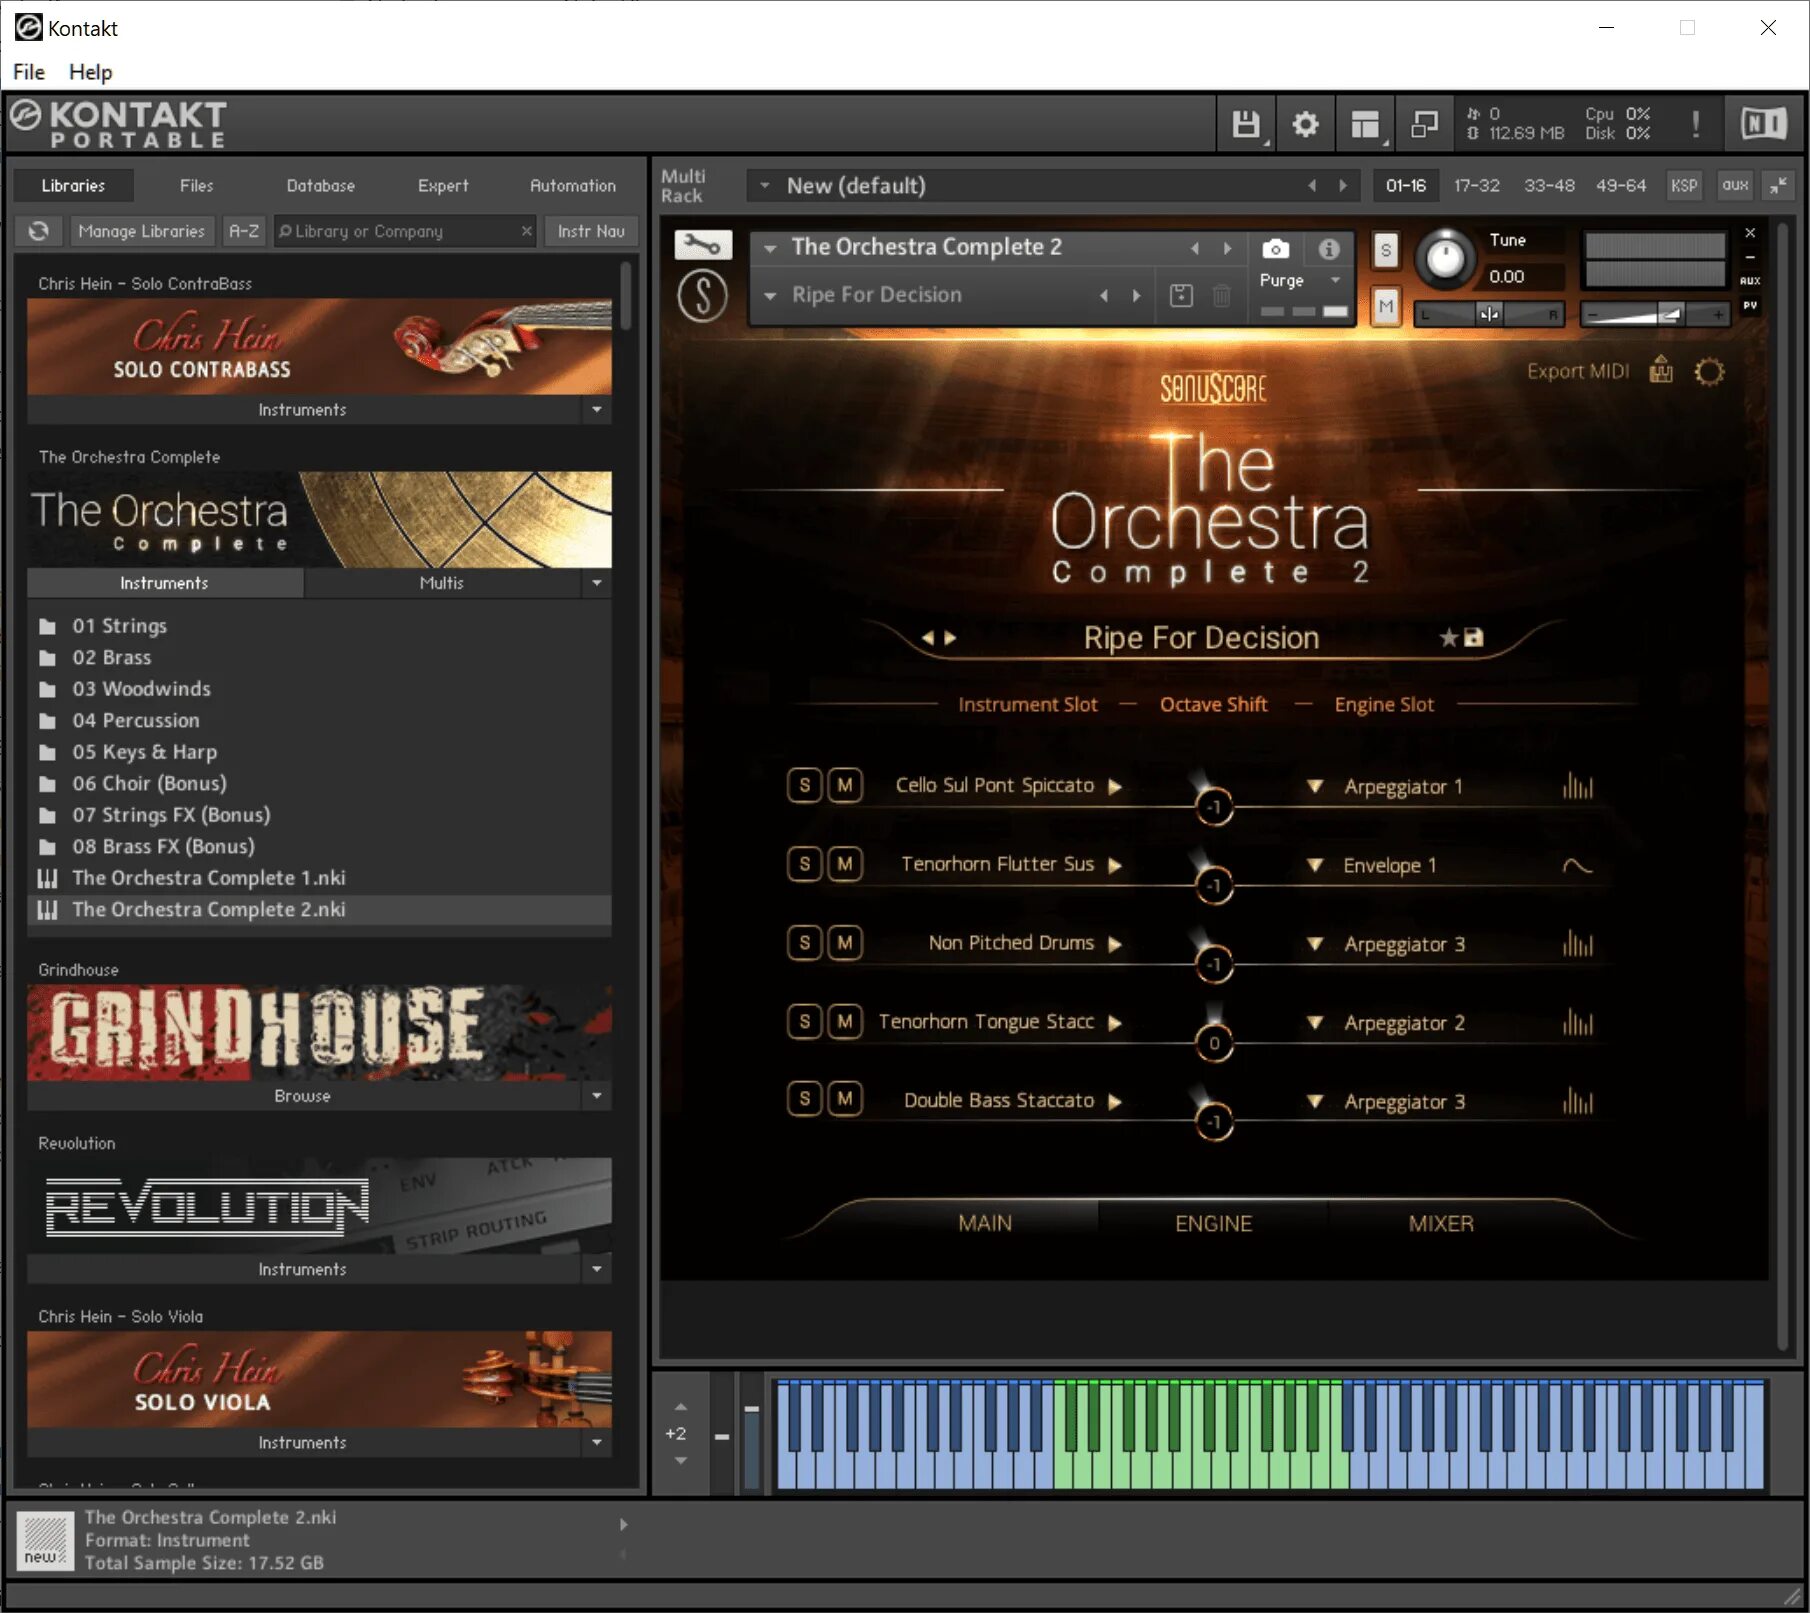Open Kontakt options gear icon
1810x1613 pixels.
(1305, 125)
